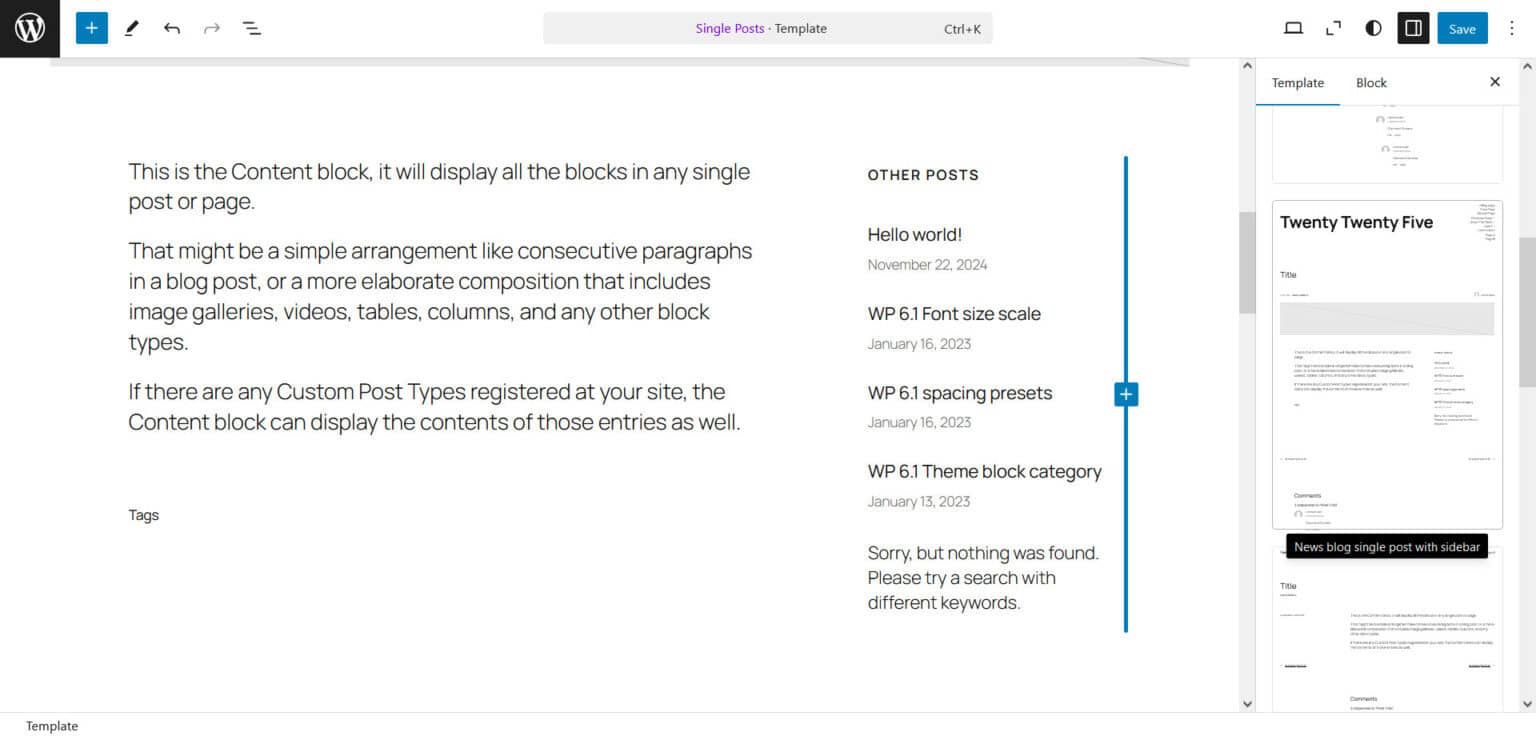The width and height of the screenshot is (1536, 736).
Task: Redo the last change
Action: pyautogui.click(x=211, y=28)
